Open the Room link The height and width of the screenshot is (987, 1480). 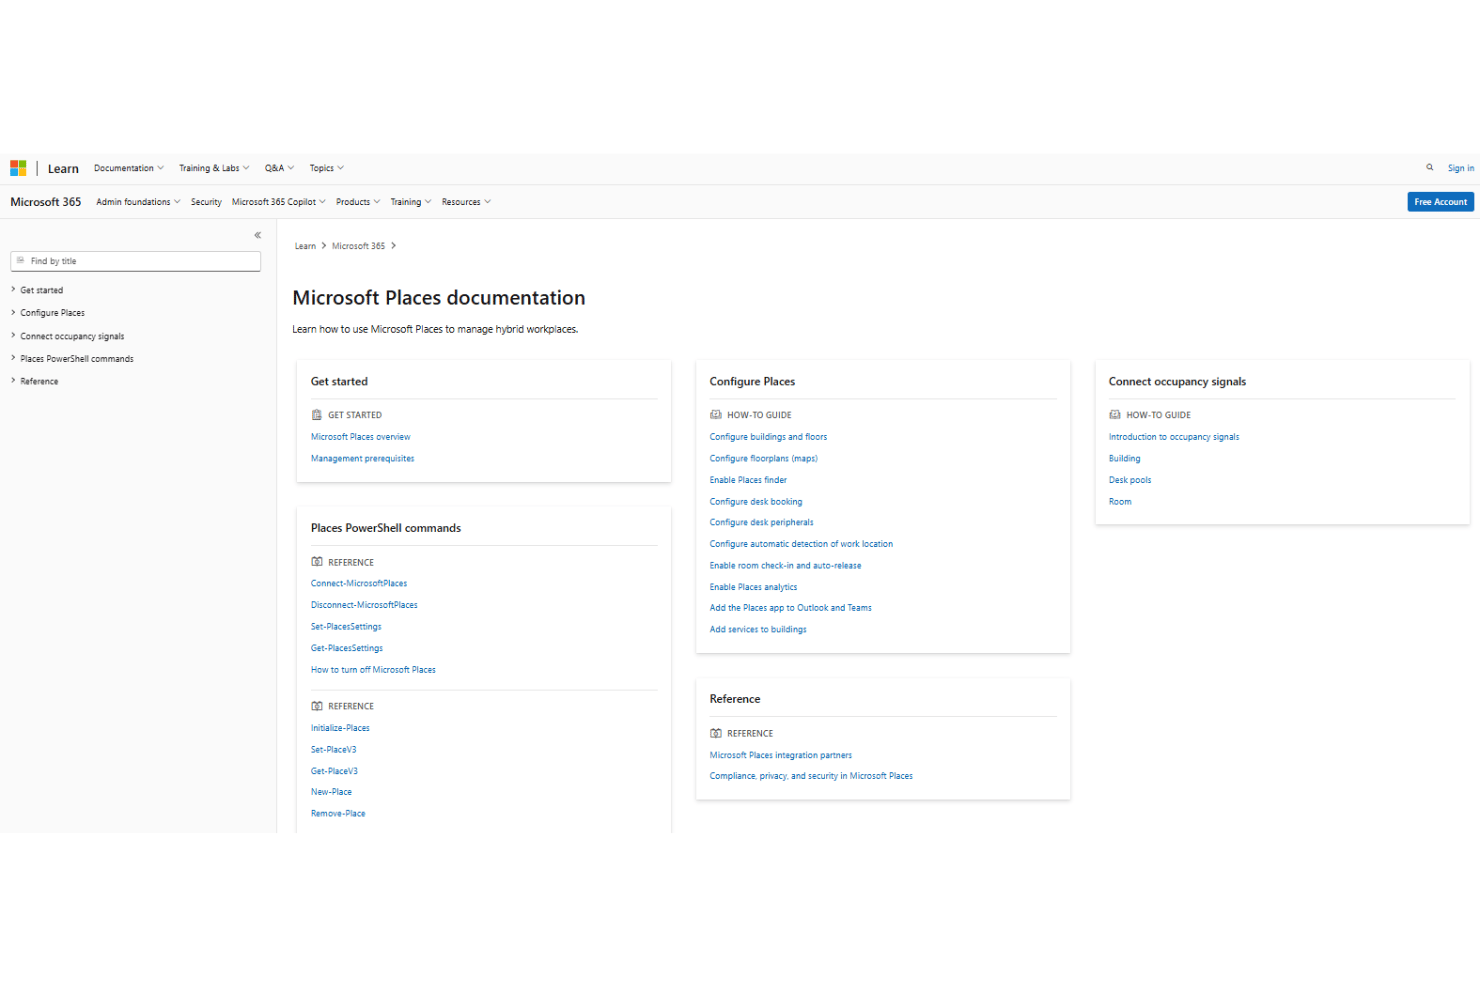1120,502
